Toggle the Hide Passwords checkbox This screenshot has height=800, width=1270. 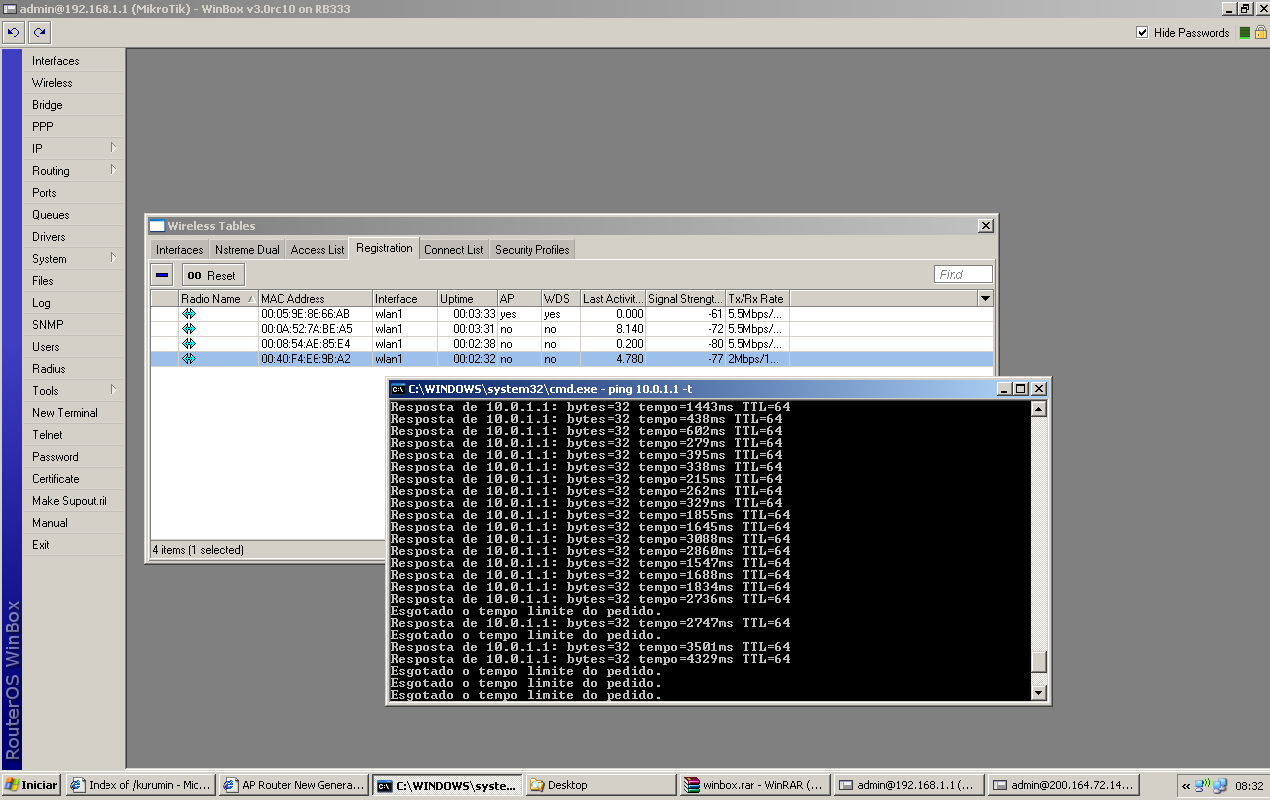point(1142,33)
